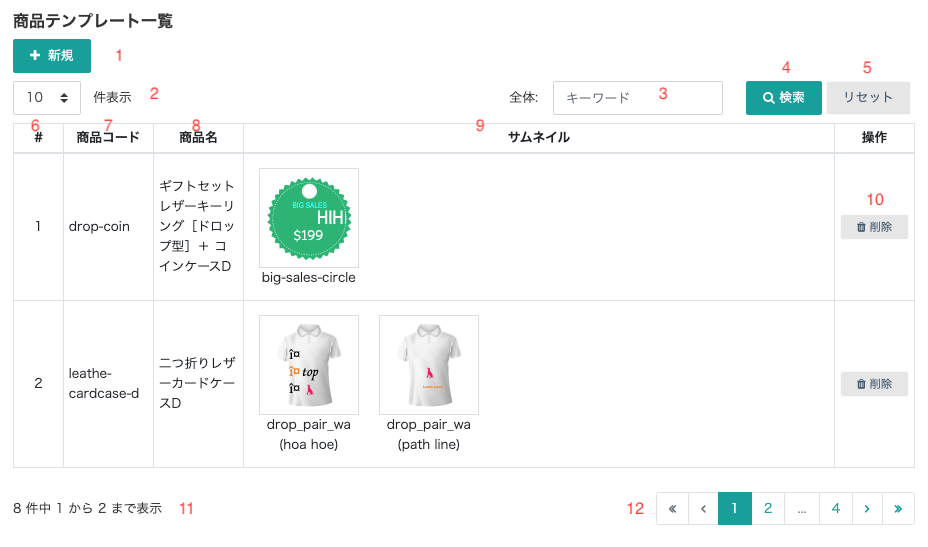Sort by the 商品コード column header

(108, 138)
